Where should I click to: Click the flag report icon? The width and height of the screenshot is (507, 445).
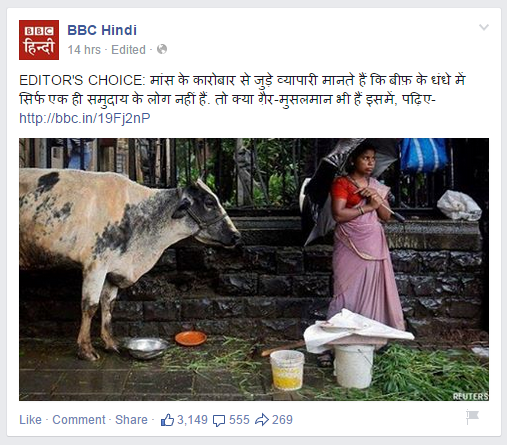(472, 416)
